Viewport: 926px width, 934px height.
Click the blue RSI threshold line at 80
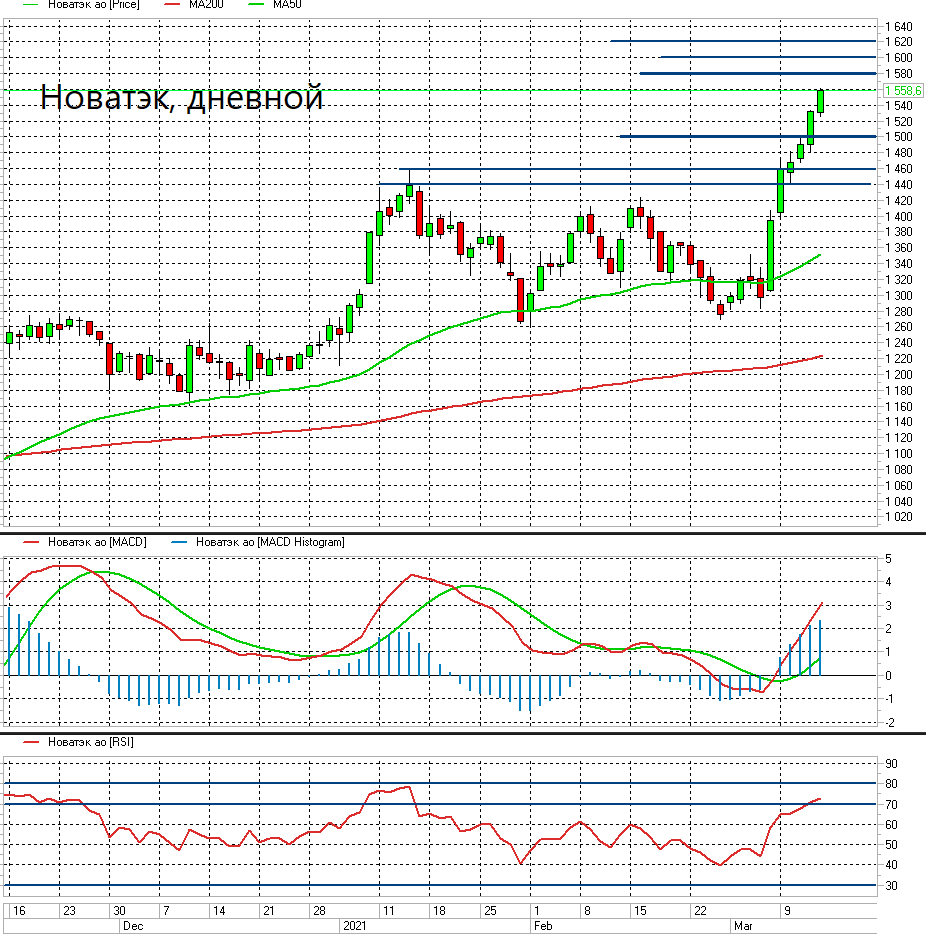click(x=440, y=783)
